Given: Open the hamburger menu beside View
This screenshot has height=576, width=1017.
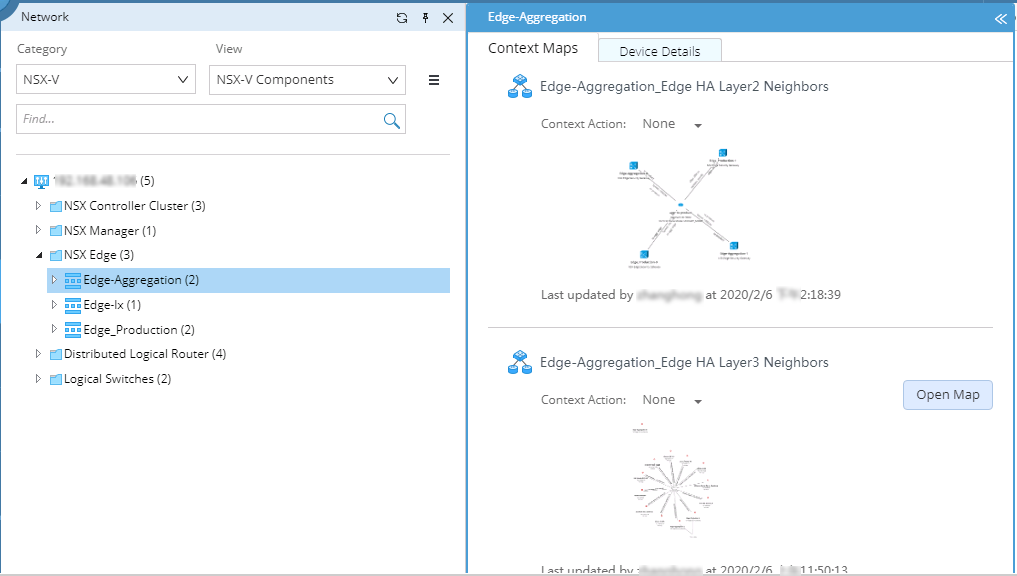Looking at the screenshot, I should (434, 80).
